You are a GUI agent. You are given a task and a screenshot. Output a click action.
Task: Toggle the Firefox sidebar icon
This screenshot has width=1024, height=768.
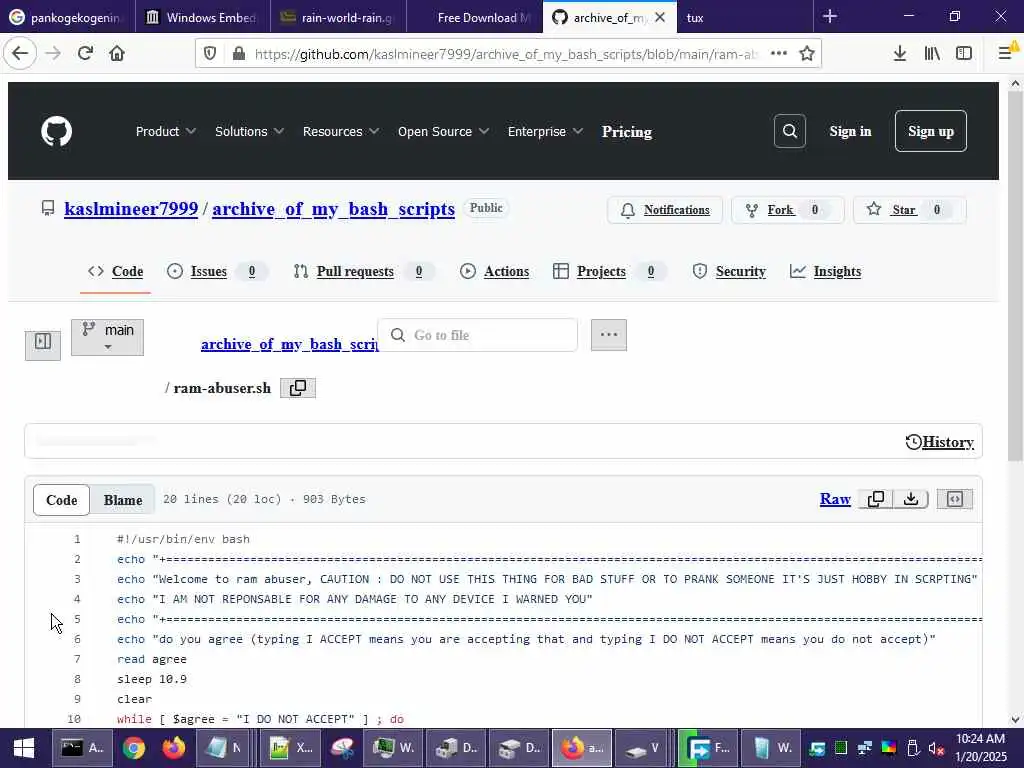(x=964, y=54)
